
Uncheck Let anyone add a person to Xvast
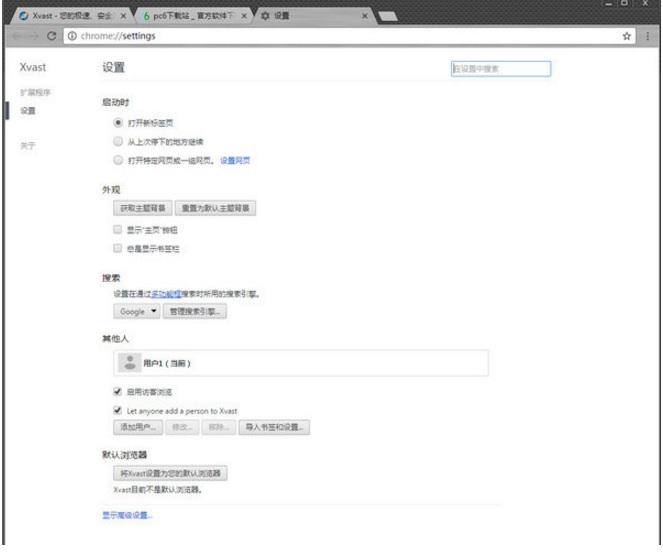[118, 410]
